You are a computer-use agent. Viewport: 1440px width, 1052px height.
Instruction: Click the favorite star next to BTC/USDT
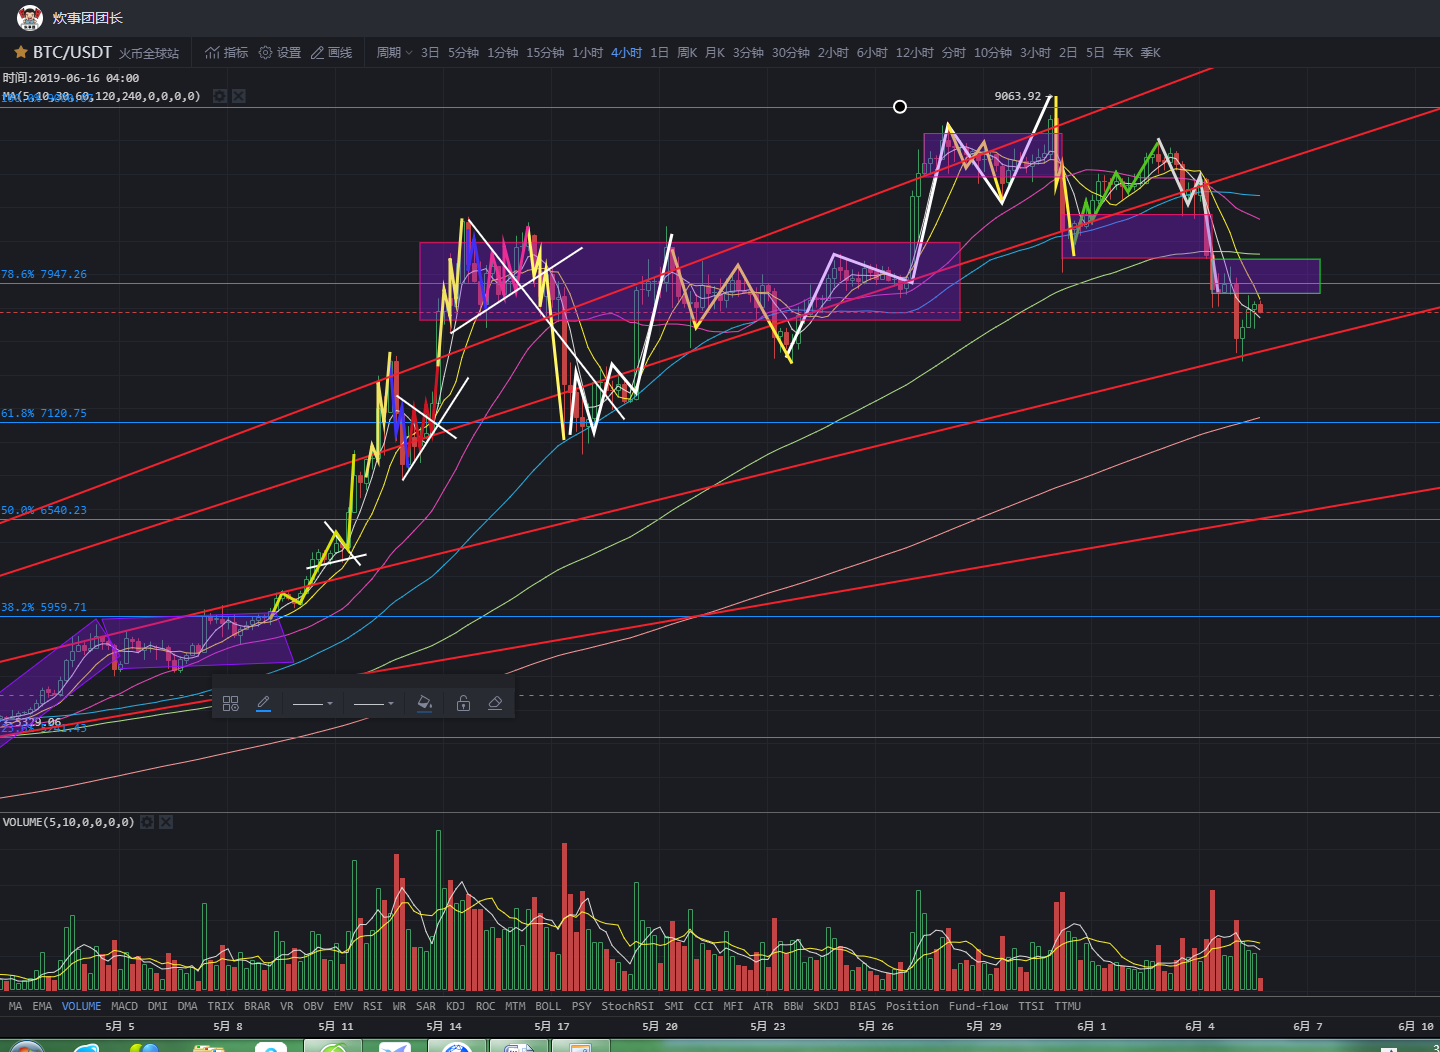coord(20,52)
